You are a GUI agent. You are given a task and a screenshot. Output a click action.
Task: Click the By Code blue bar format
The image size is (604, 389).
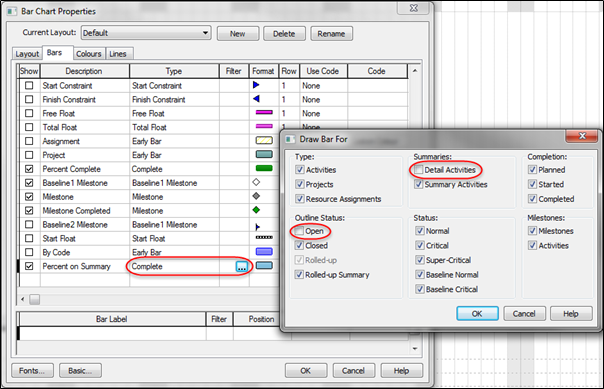264,252
